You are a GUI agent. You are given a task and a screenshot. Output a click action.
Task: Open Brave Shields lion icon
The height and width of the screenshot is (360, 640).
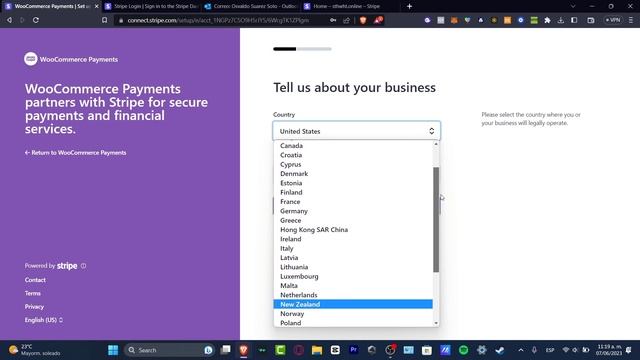[x=363, y=20]
